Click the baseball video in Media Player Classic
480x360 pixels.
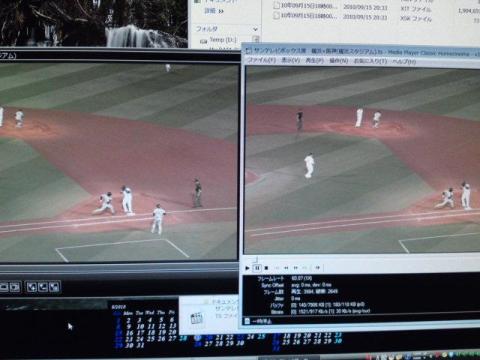click(x=362, y=160)
